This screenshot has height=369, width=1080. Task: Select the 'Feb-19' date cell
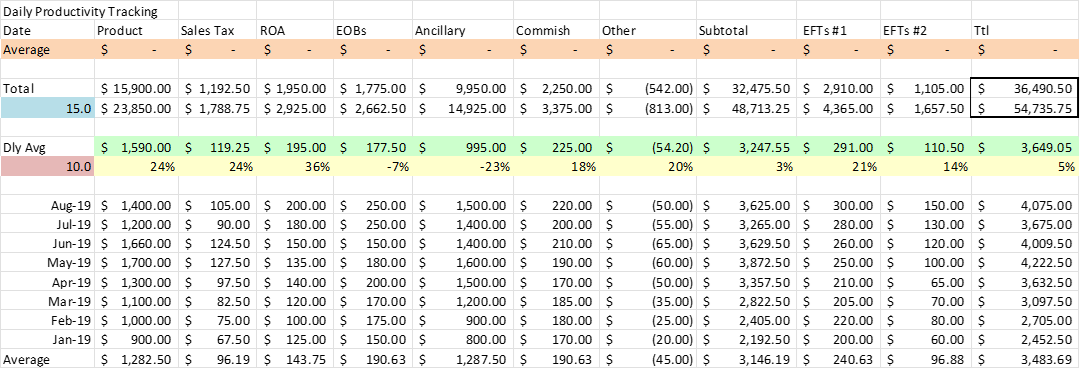[x=48, y=320]
